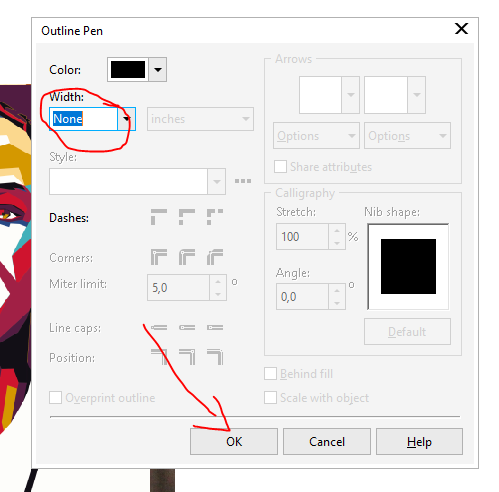Click the OK button
Screen dimensions: 499x492
234,442
